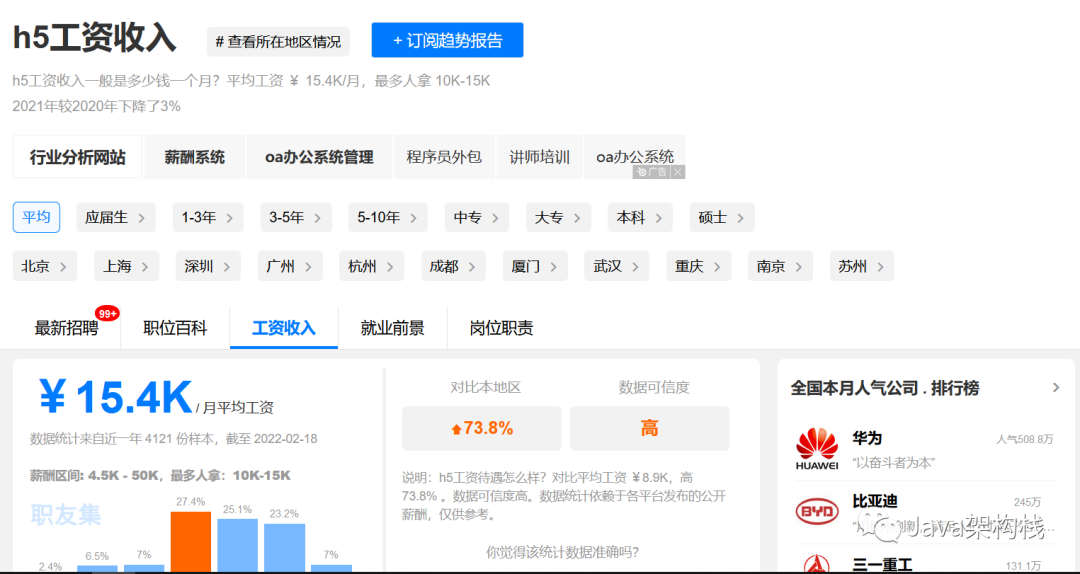The image size is (1080, 574).
Task: Open oa办公系统 ad link
Action: (635, 157)
